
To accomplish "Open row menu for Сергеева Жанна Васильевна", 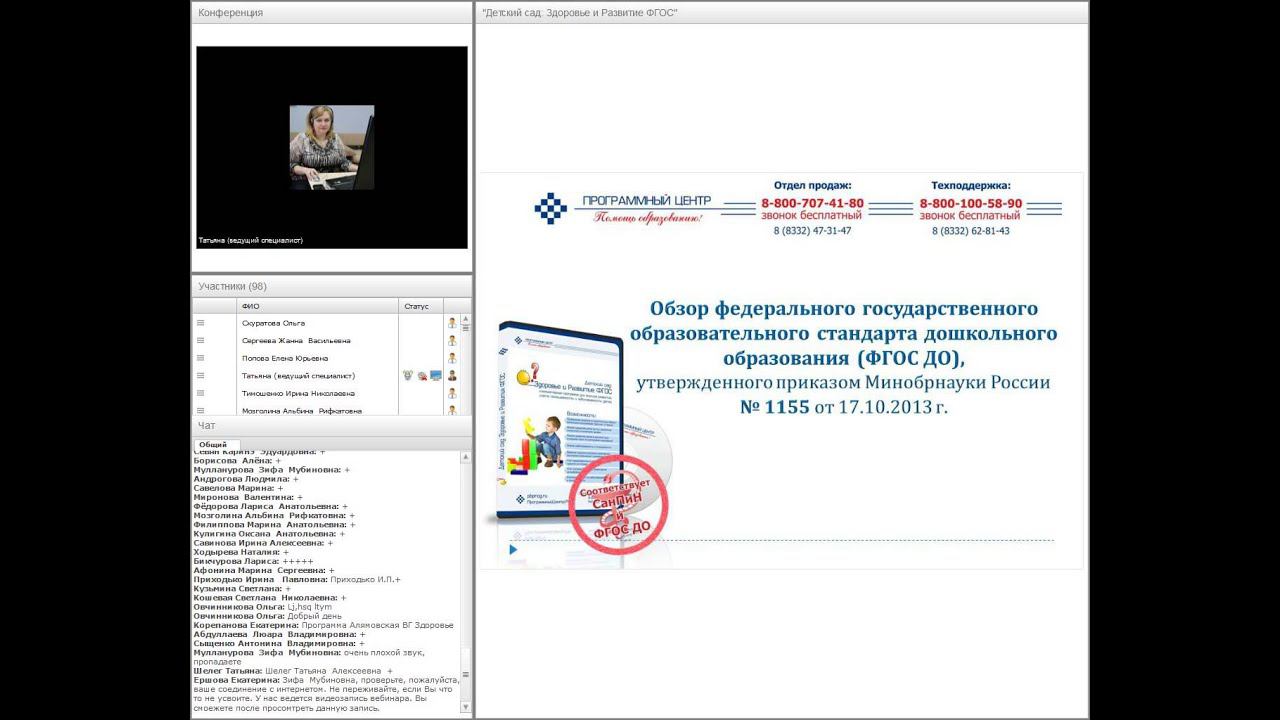I will pos(200,341).
